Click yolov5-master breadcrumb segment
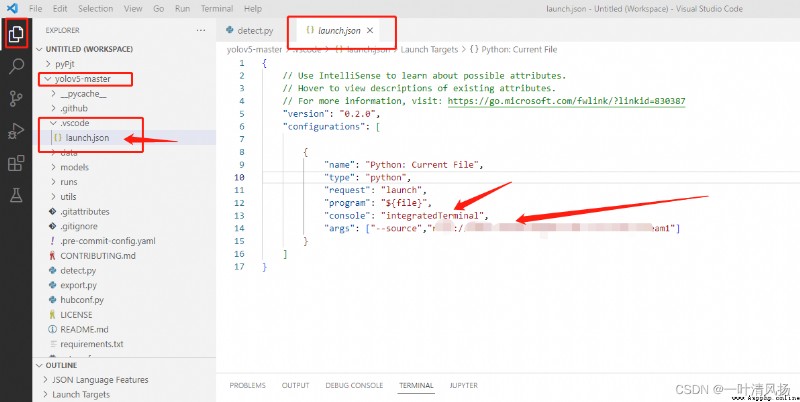 (255, 49)
